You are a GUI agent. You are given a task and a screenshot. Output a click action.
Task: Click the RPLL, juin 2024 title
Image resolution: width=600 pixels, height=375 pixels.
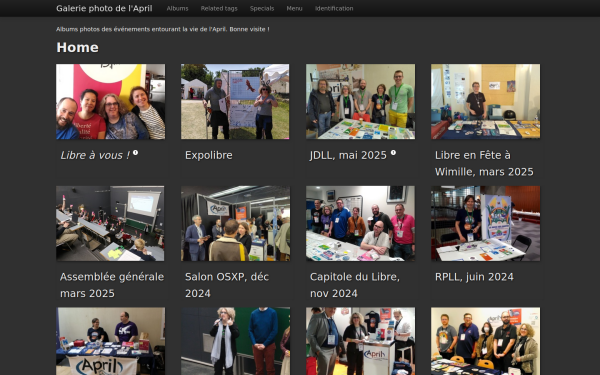474,277
